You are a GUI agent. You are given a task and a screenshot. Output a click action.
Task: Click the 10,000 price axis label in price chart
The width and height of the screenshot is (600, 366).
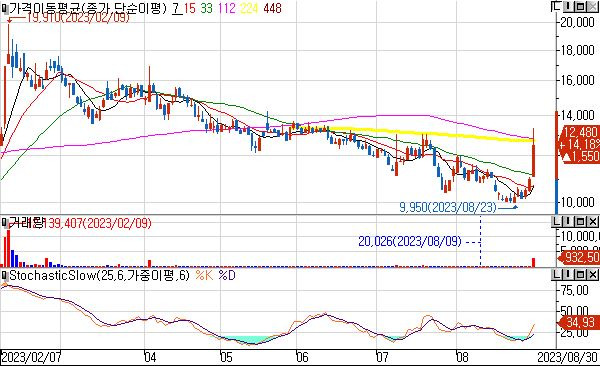[577, 202]
